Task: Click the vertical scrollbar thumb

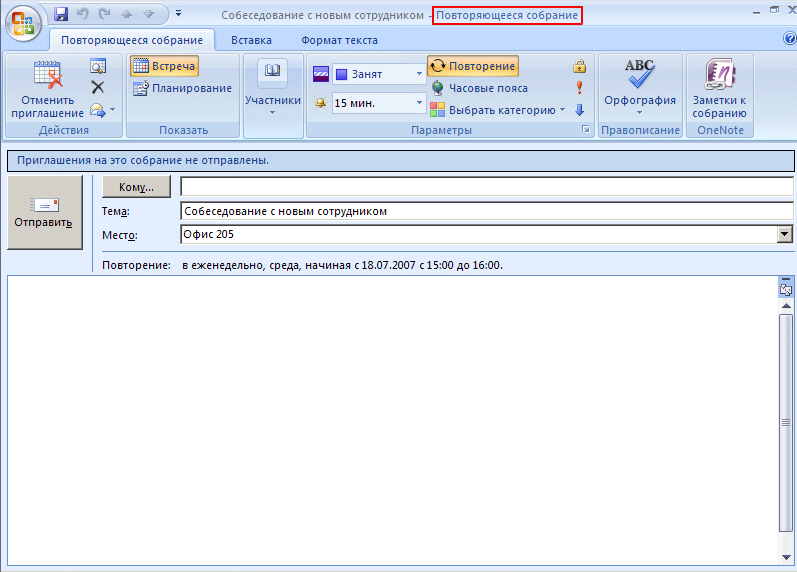Action: 786,423
